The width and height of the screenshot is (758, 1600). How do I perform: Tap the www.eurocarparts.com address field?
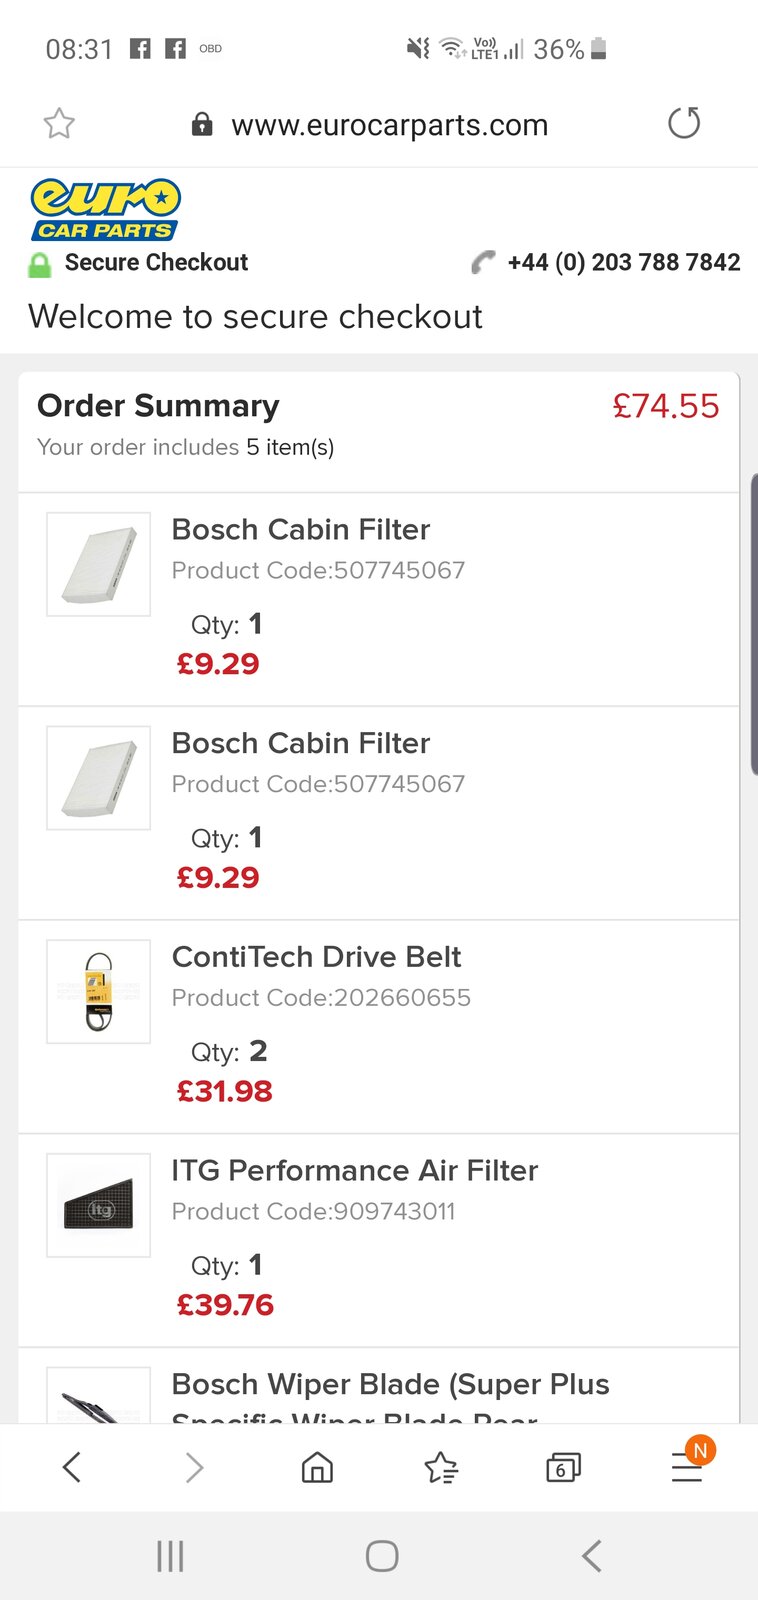click(389, 125)
